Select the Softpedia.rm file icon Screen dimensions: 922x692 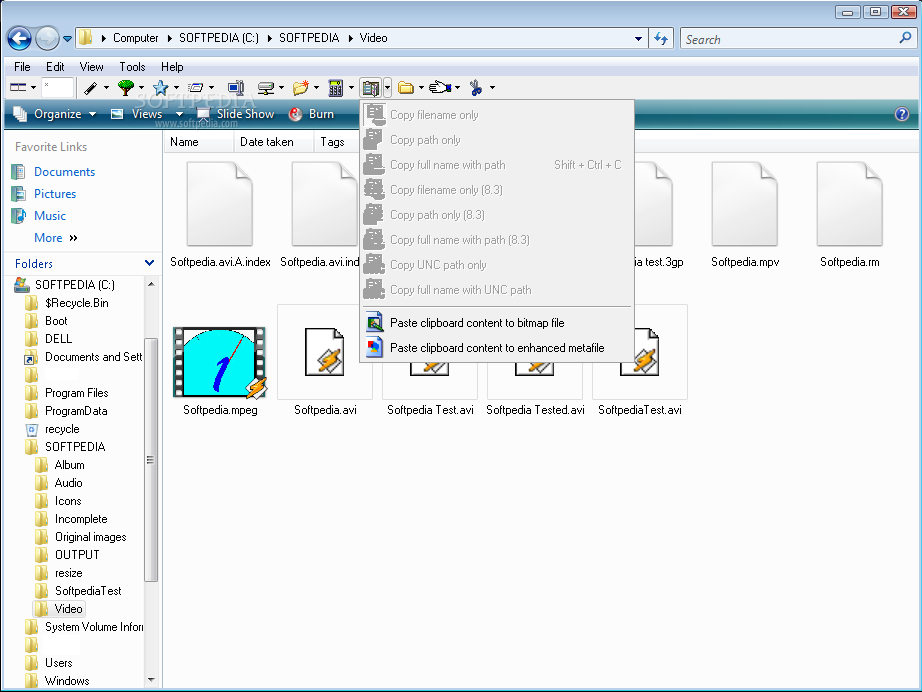850,204
